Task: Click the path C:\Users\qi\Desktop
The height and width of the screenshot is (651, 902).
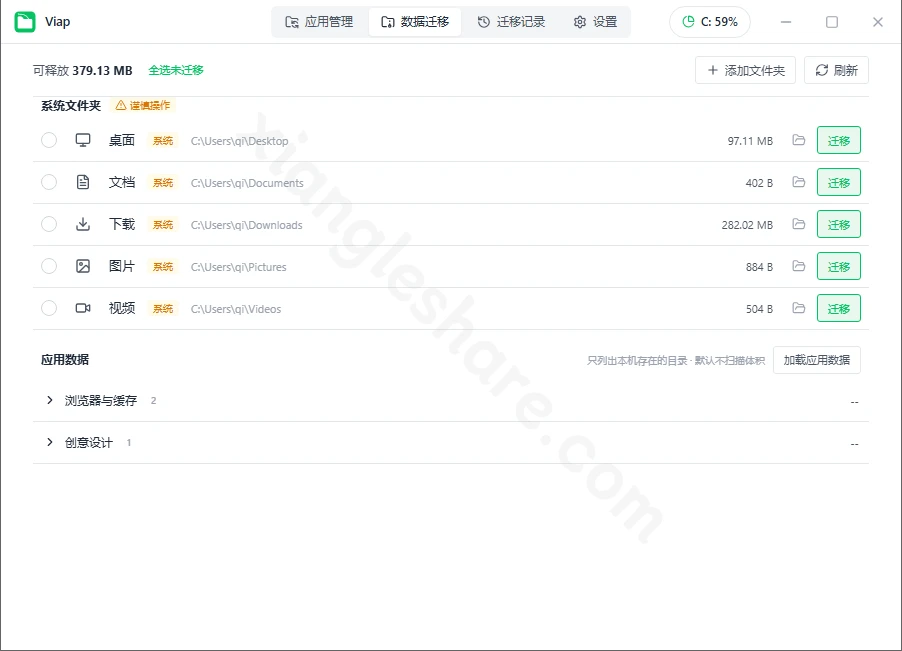Action: (x=239, y=141)
